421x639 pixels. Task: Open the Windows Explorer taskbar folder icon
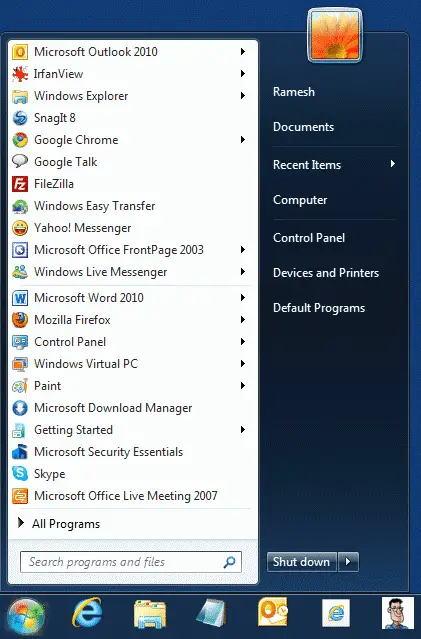[x=150, y=614]
